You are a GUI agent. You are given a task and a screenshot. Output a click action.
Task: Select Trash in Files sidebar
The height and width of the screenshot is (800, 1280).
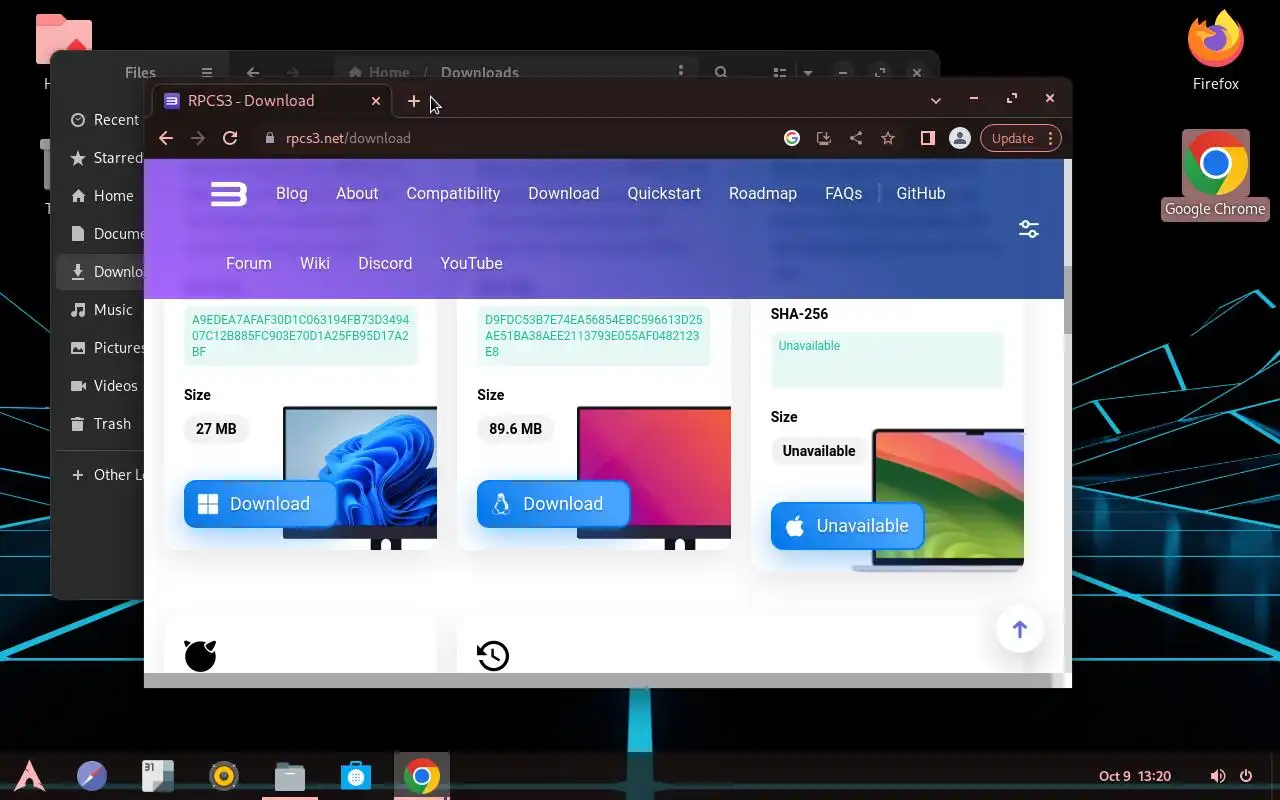tap(101, 424)
